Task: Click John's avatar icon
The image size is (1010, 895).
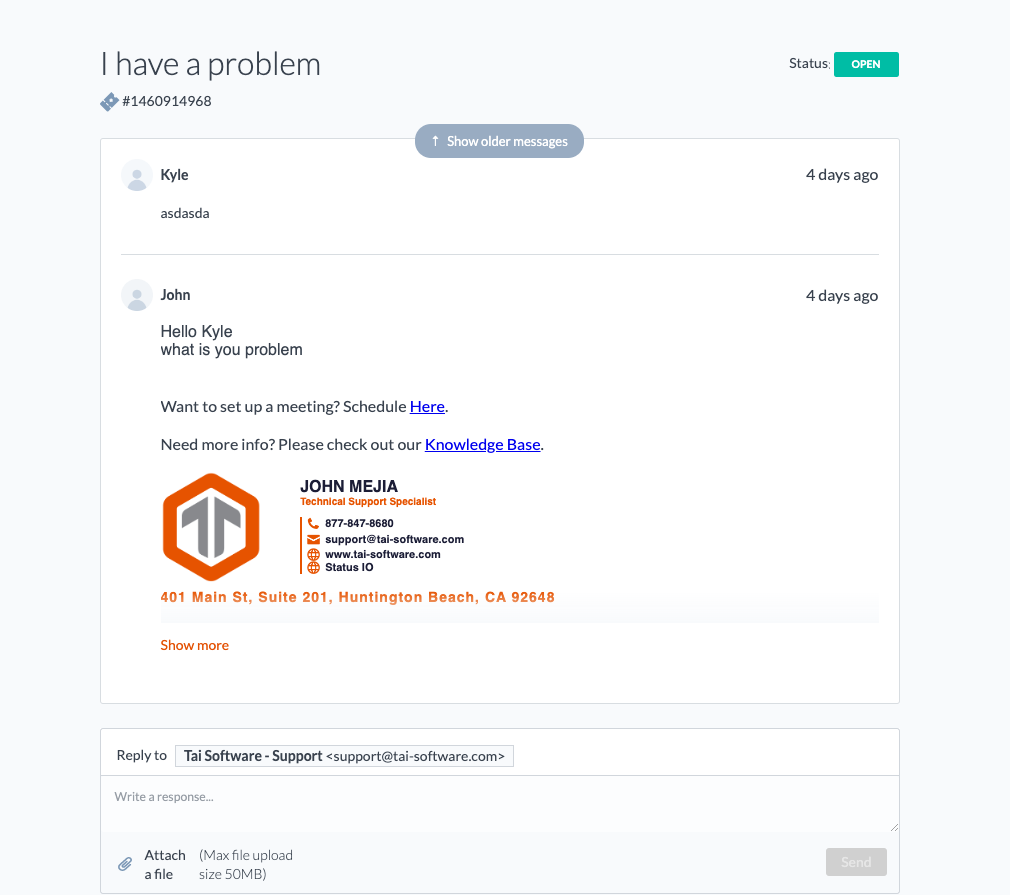Action: (137, 296)
